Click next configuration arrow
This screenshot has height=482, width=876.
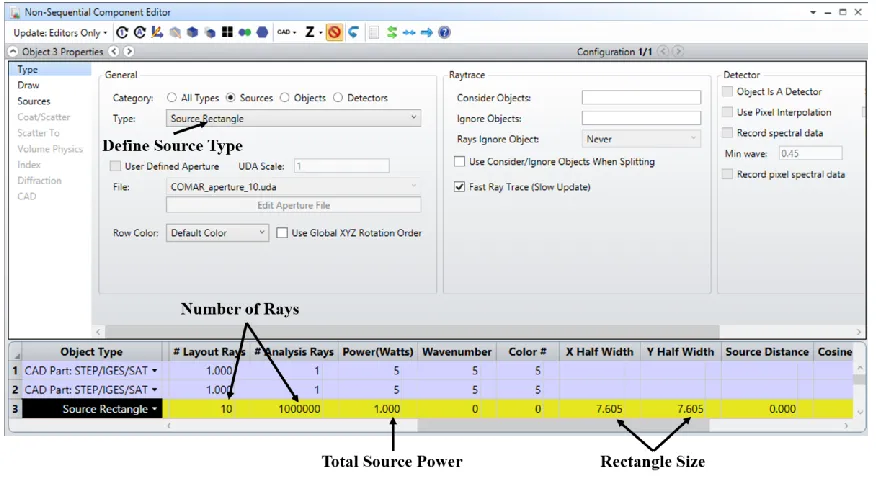coord(678,51)
